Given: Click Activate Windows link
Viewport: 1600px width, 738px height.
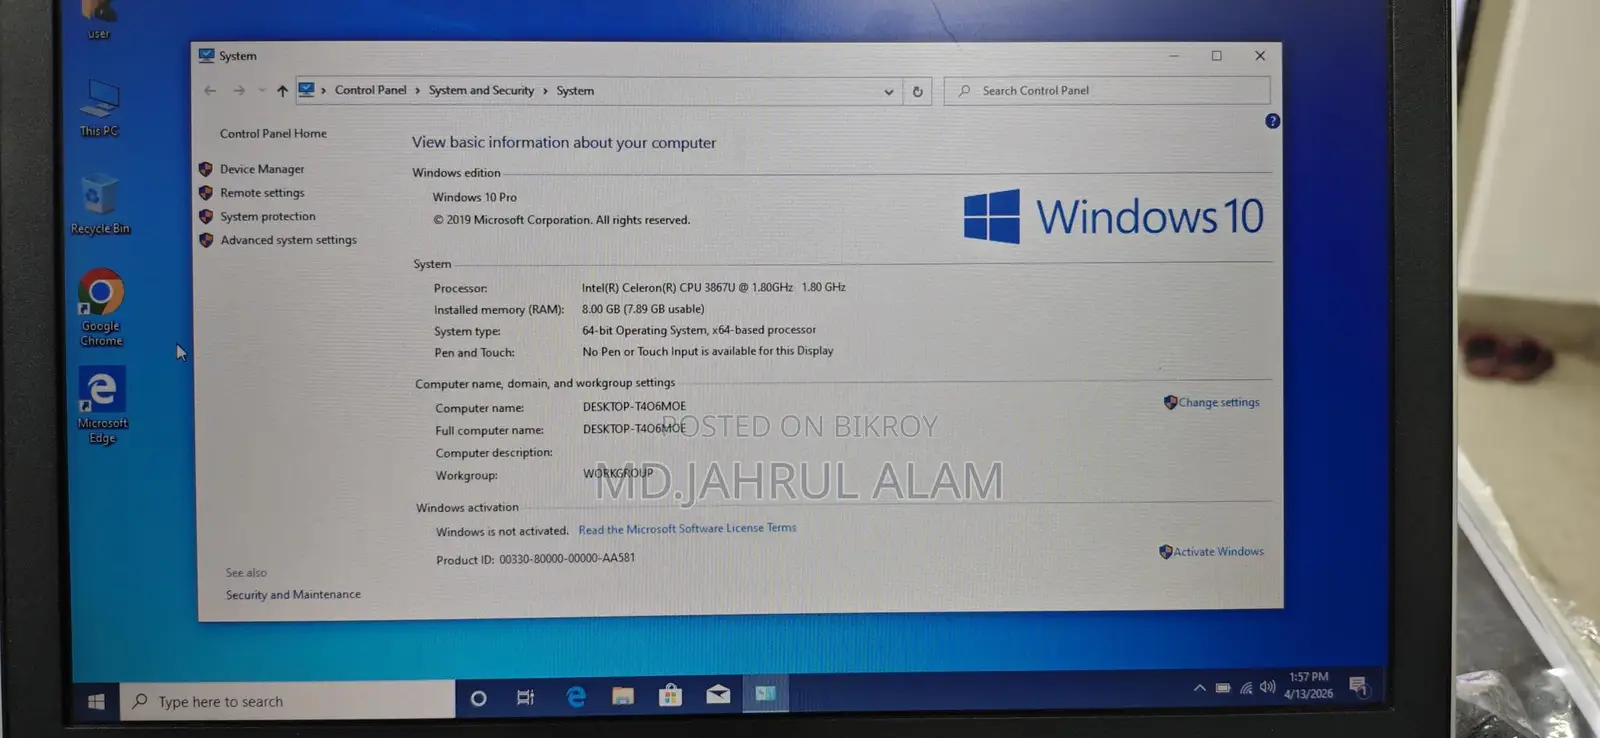Looking at the screenshot, I should pyautogui.click(x=1218, y=551).
